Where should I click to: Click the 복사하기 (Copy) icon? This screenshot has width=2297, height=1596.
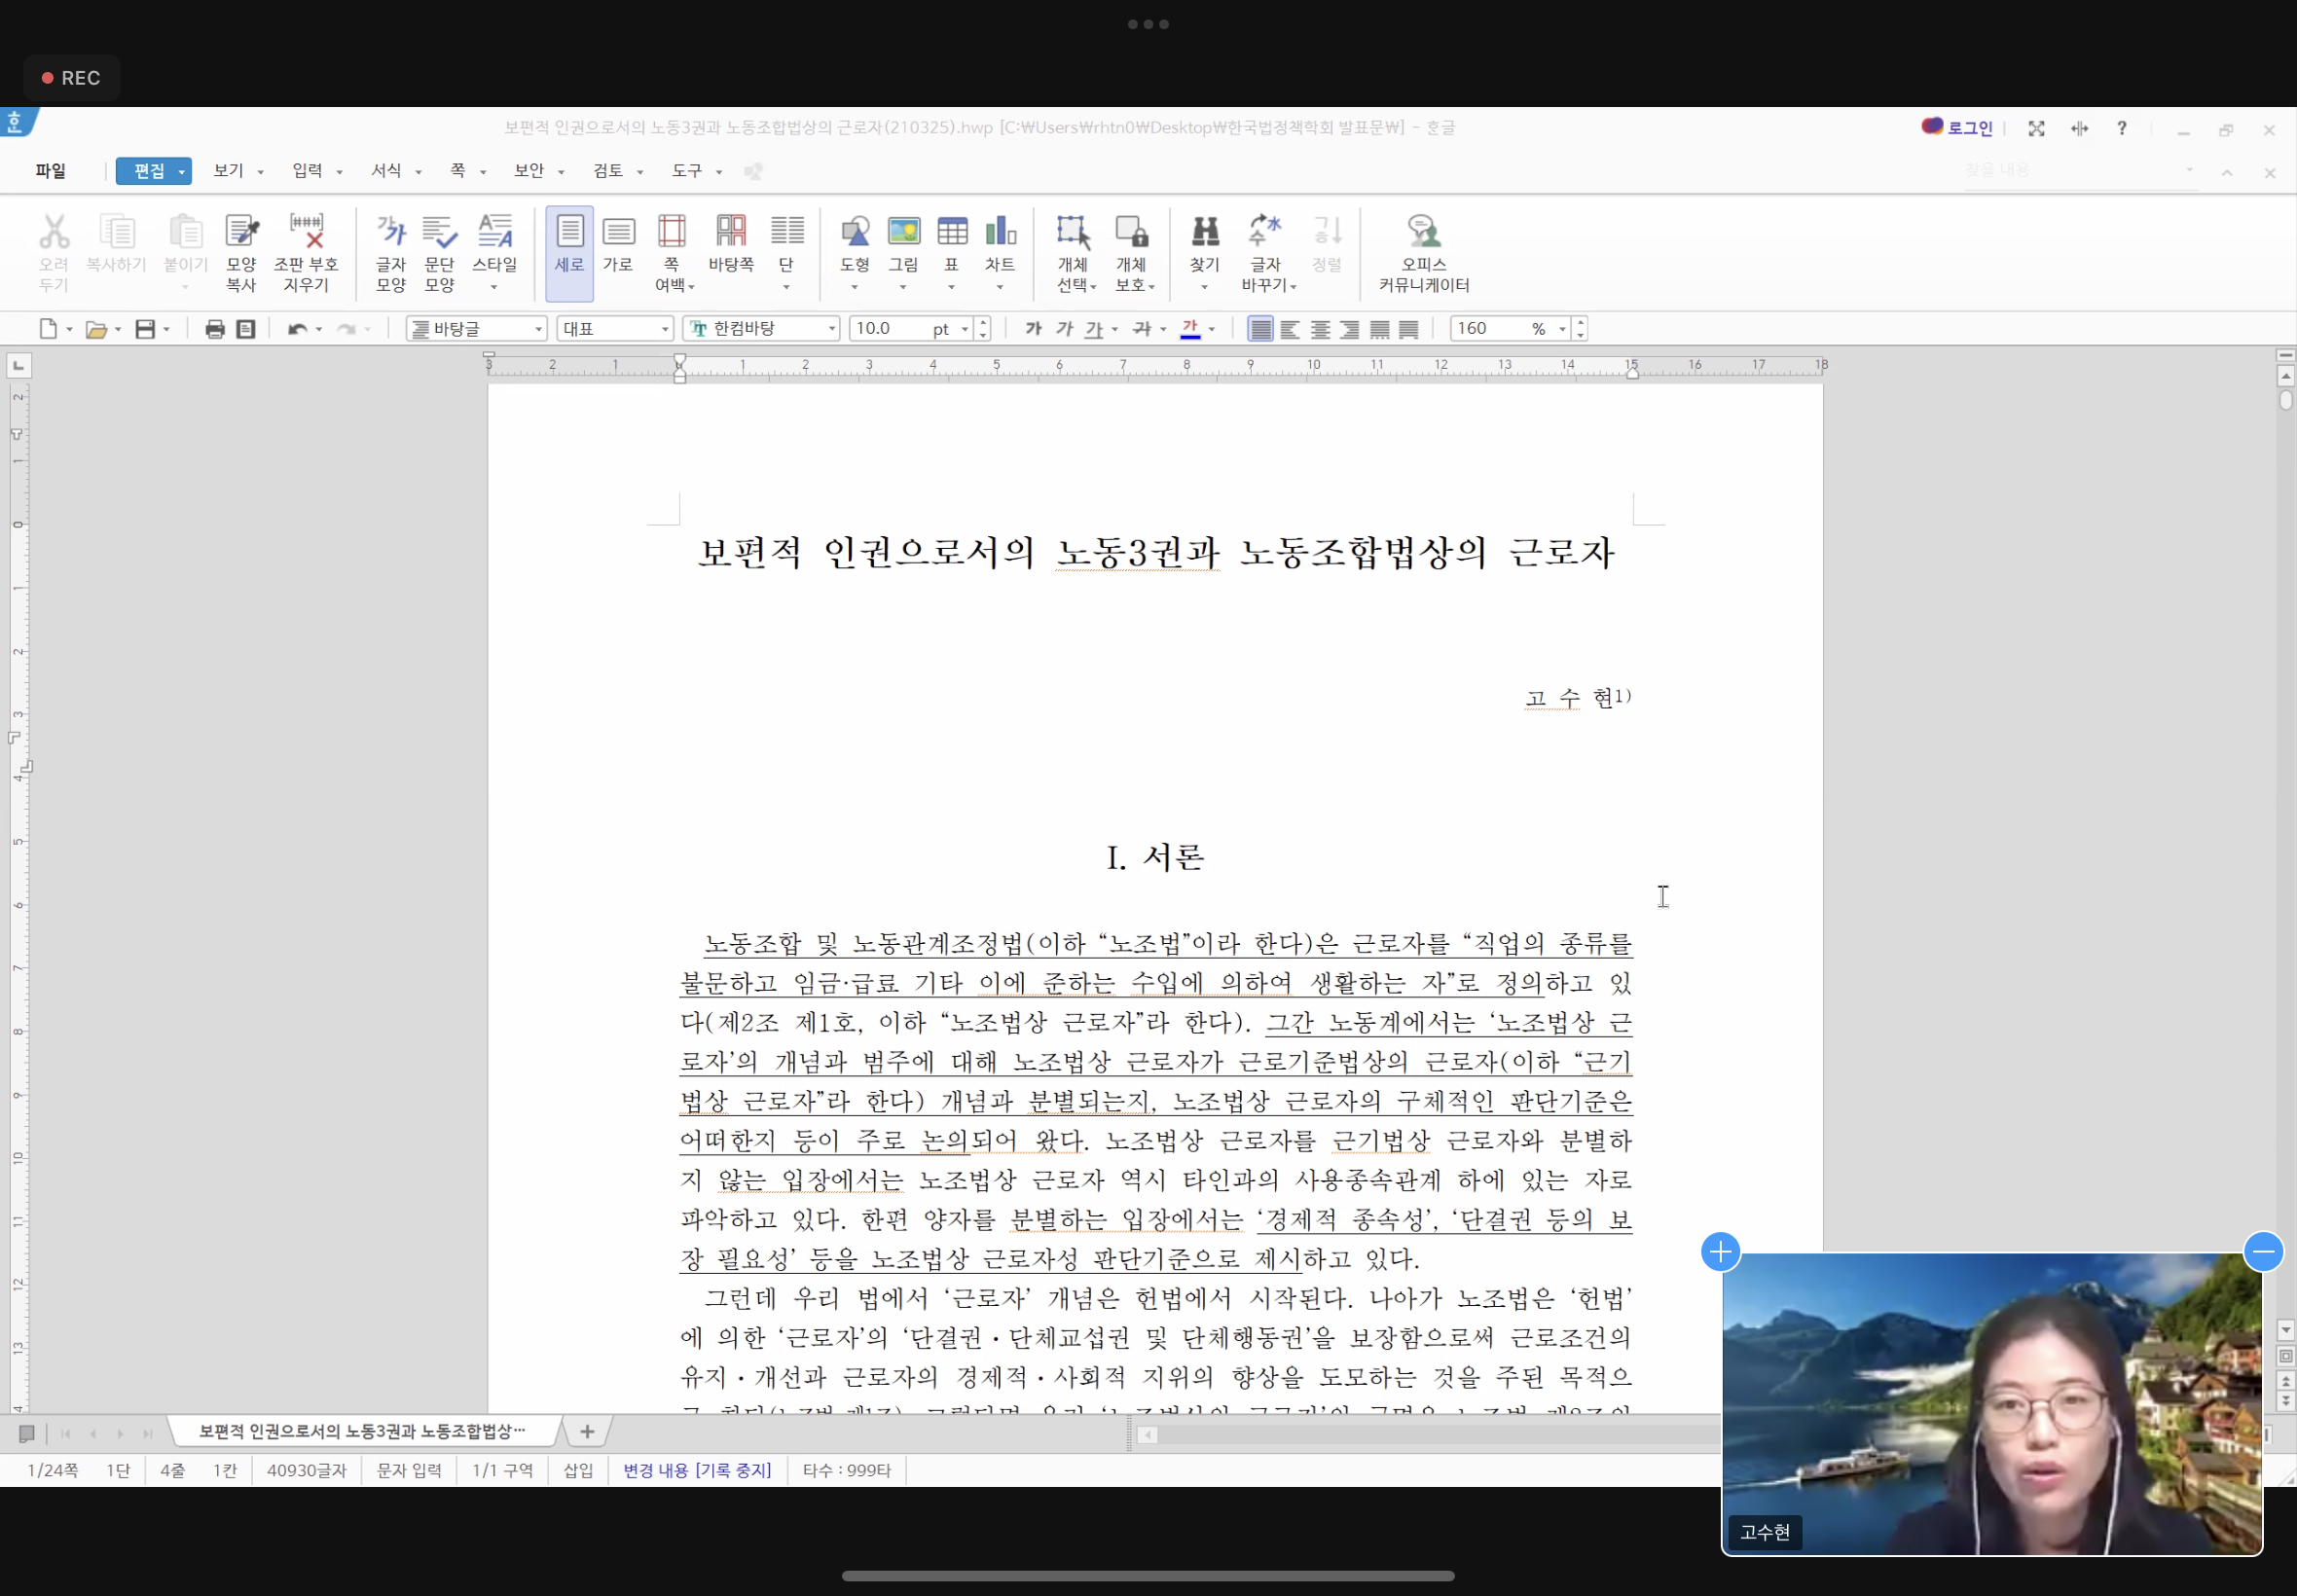(x=117, y=232)
